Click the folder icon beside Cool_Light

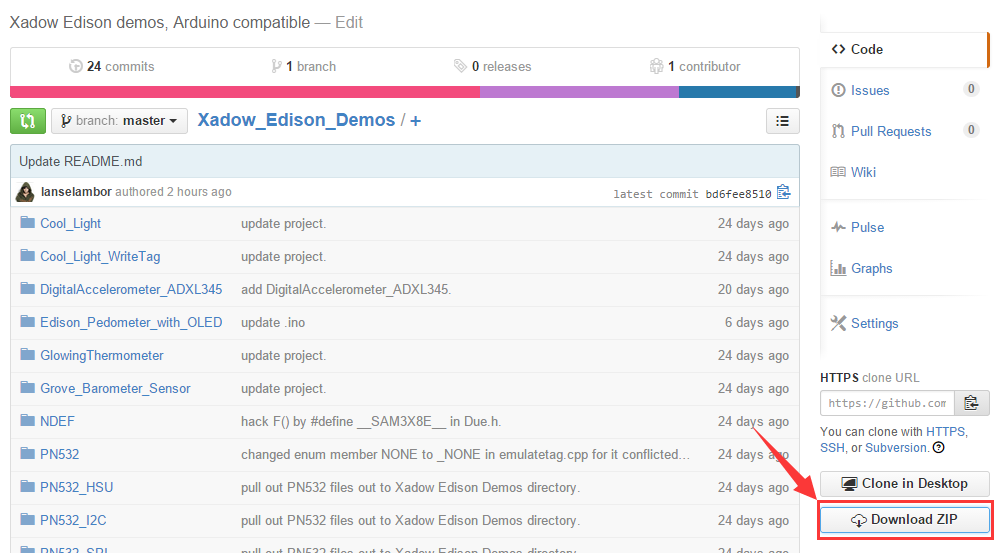(27, 222)
